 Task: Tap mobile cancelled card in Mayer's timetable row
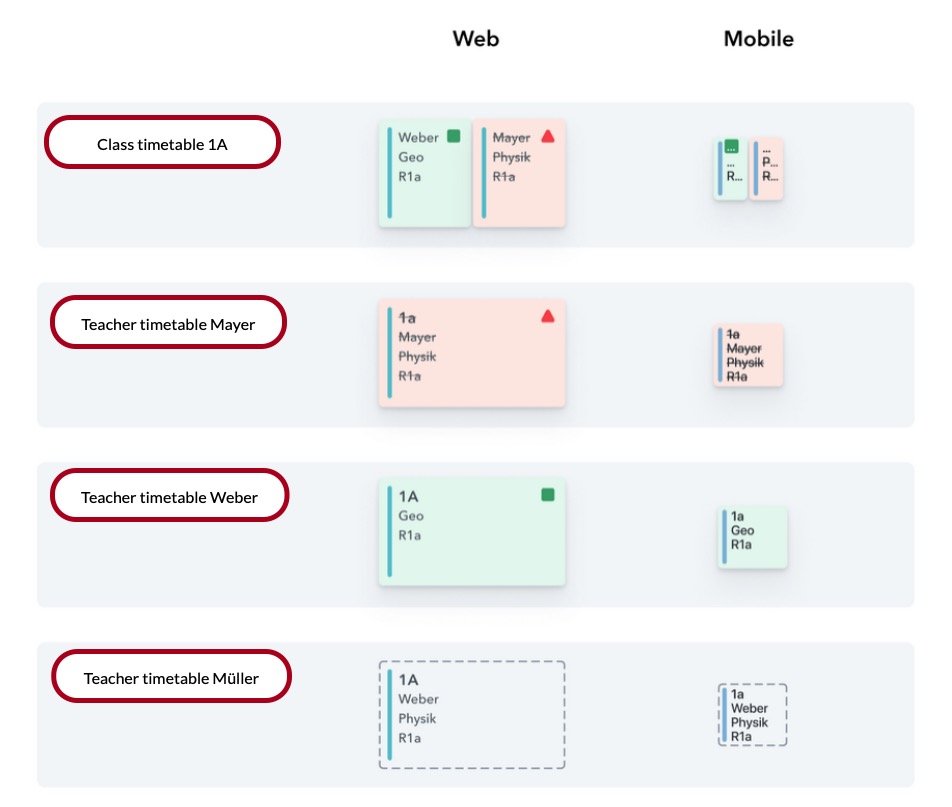click(748, 355)
